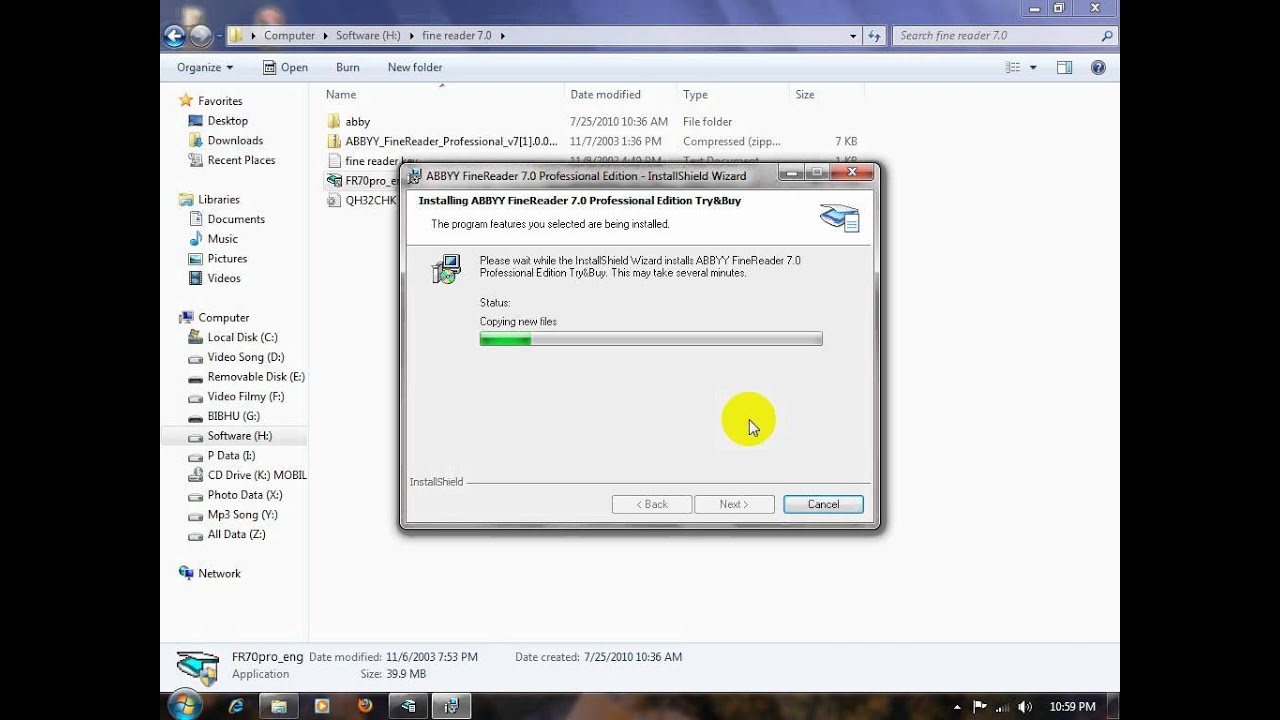This screenshot has width=1280, height=720.
Task: Open Windows Media Player from the taskbar
Action: 322,705
